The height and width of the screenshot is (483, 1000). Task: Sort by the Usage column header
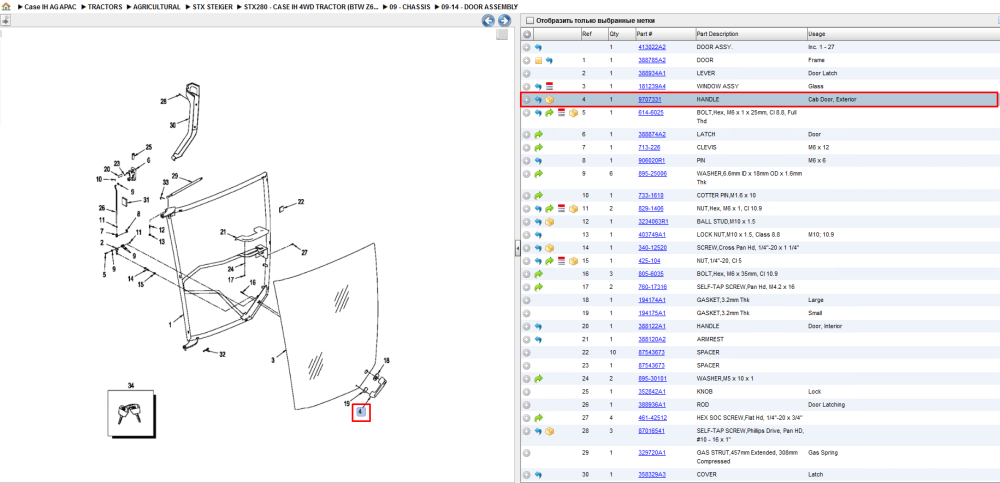902,34
